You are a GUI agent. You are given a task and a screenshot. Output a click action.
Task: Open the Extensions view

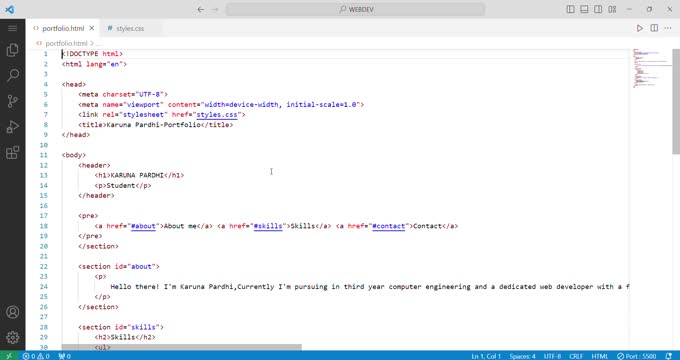point(13,153)
